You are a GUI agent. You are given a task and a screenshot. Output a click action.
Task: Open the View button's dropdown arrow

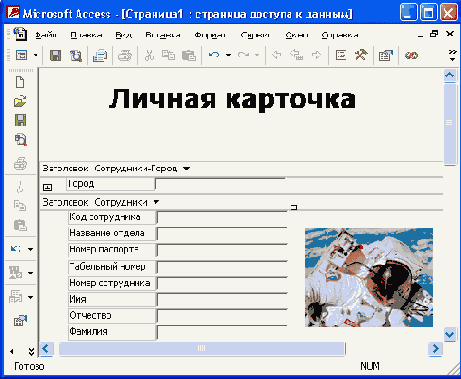35,55
